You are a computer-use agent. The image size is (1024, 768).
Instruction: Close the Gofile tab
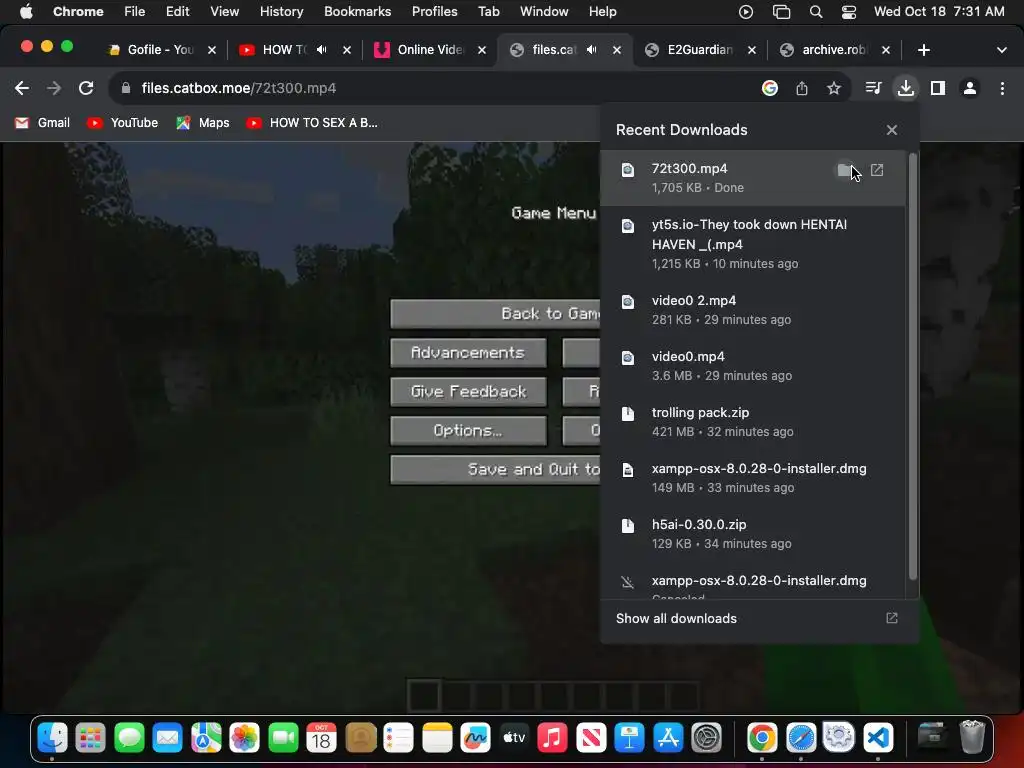[212, 50]
